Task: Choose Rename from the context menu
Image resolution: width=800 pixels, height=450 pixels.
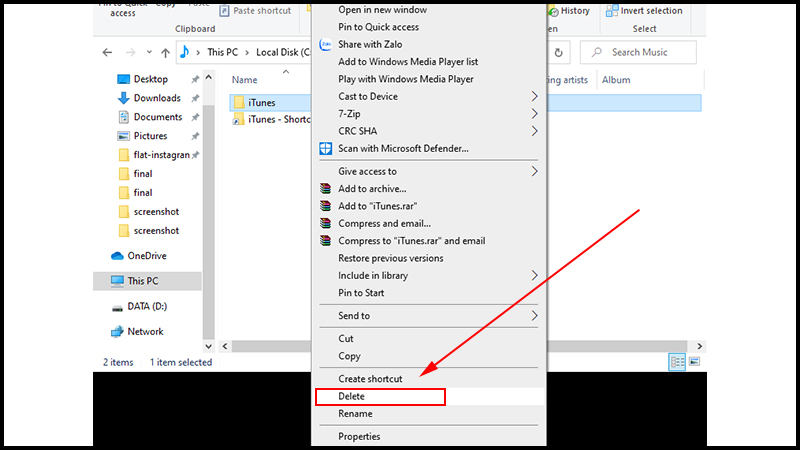Action: tap(355, 414)
